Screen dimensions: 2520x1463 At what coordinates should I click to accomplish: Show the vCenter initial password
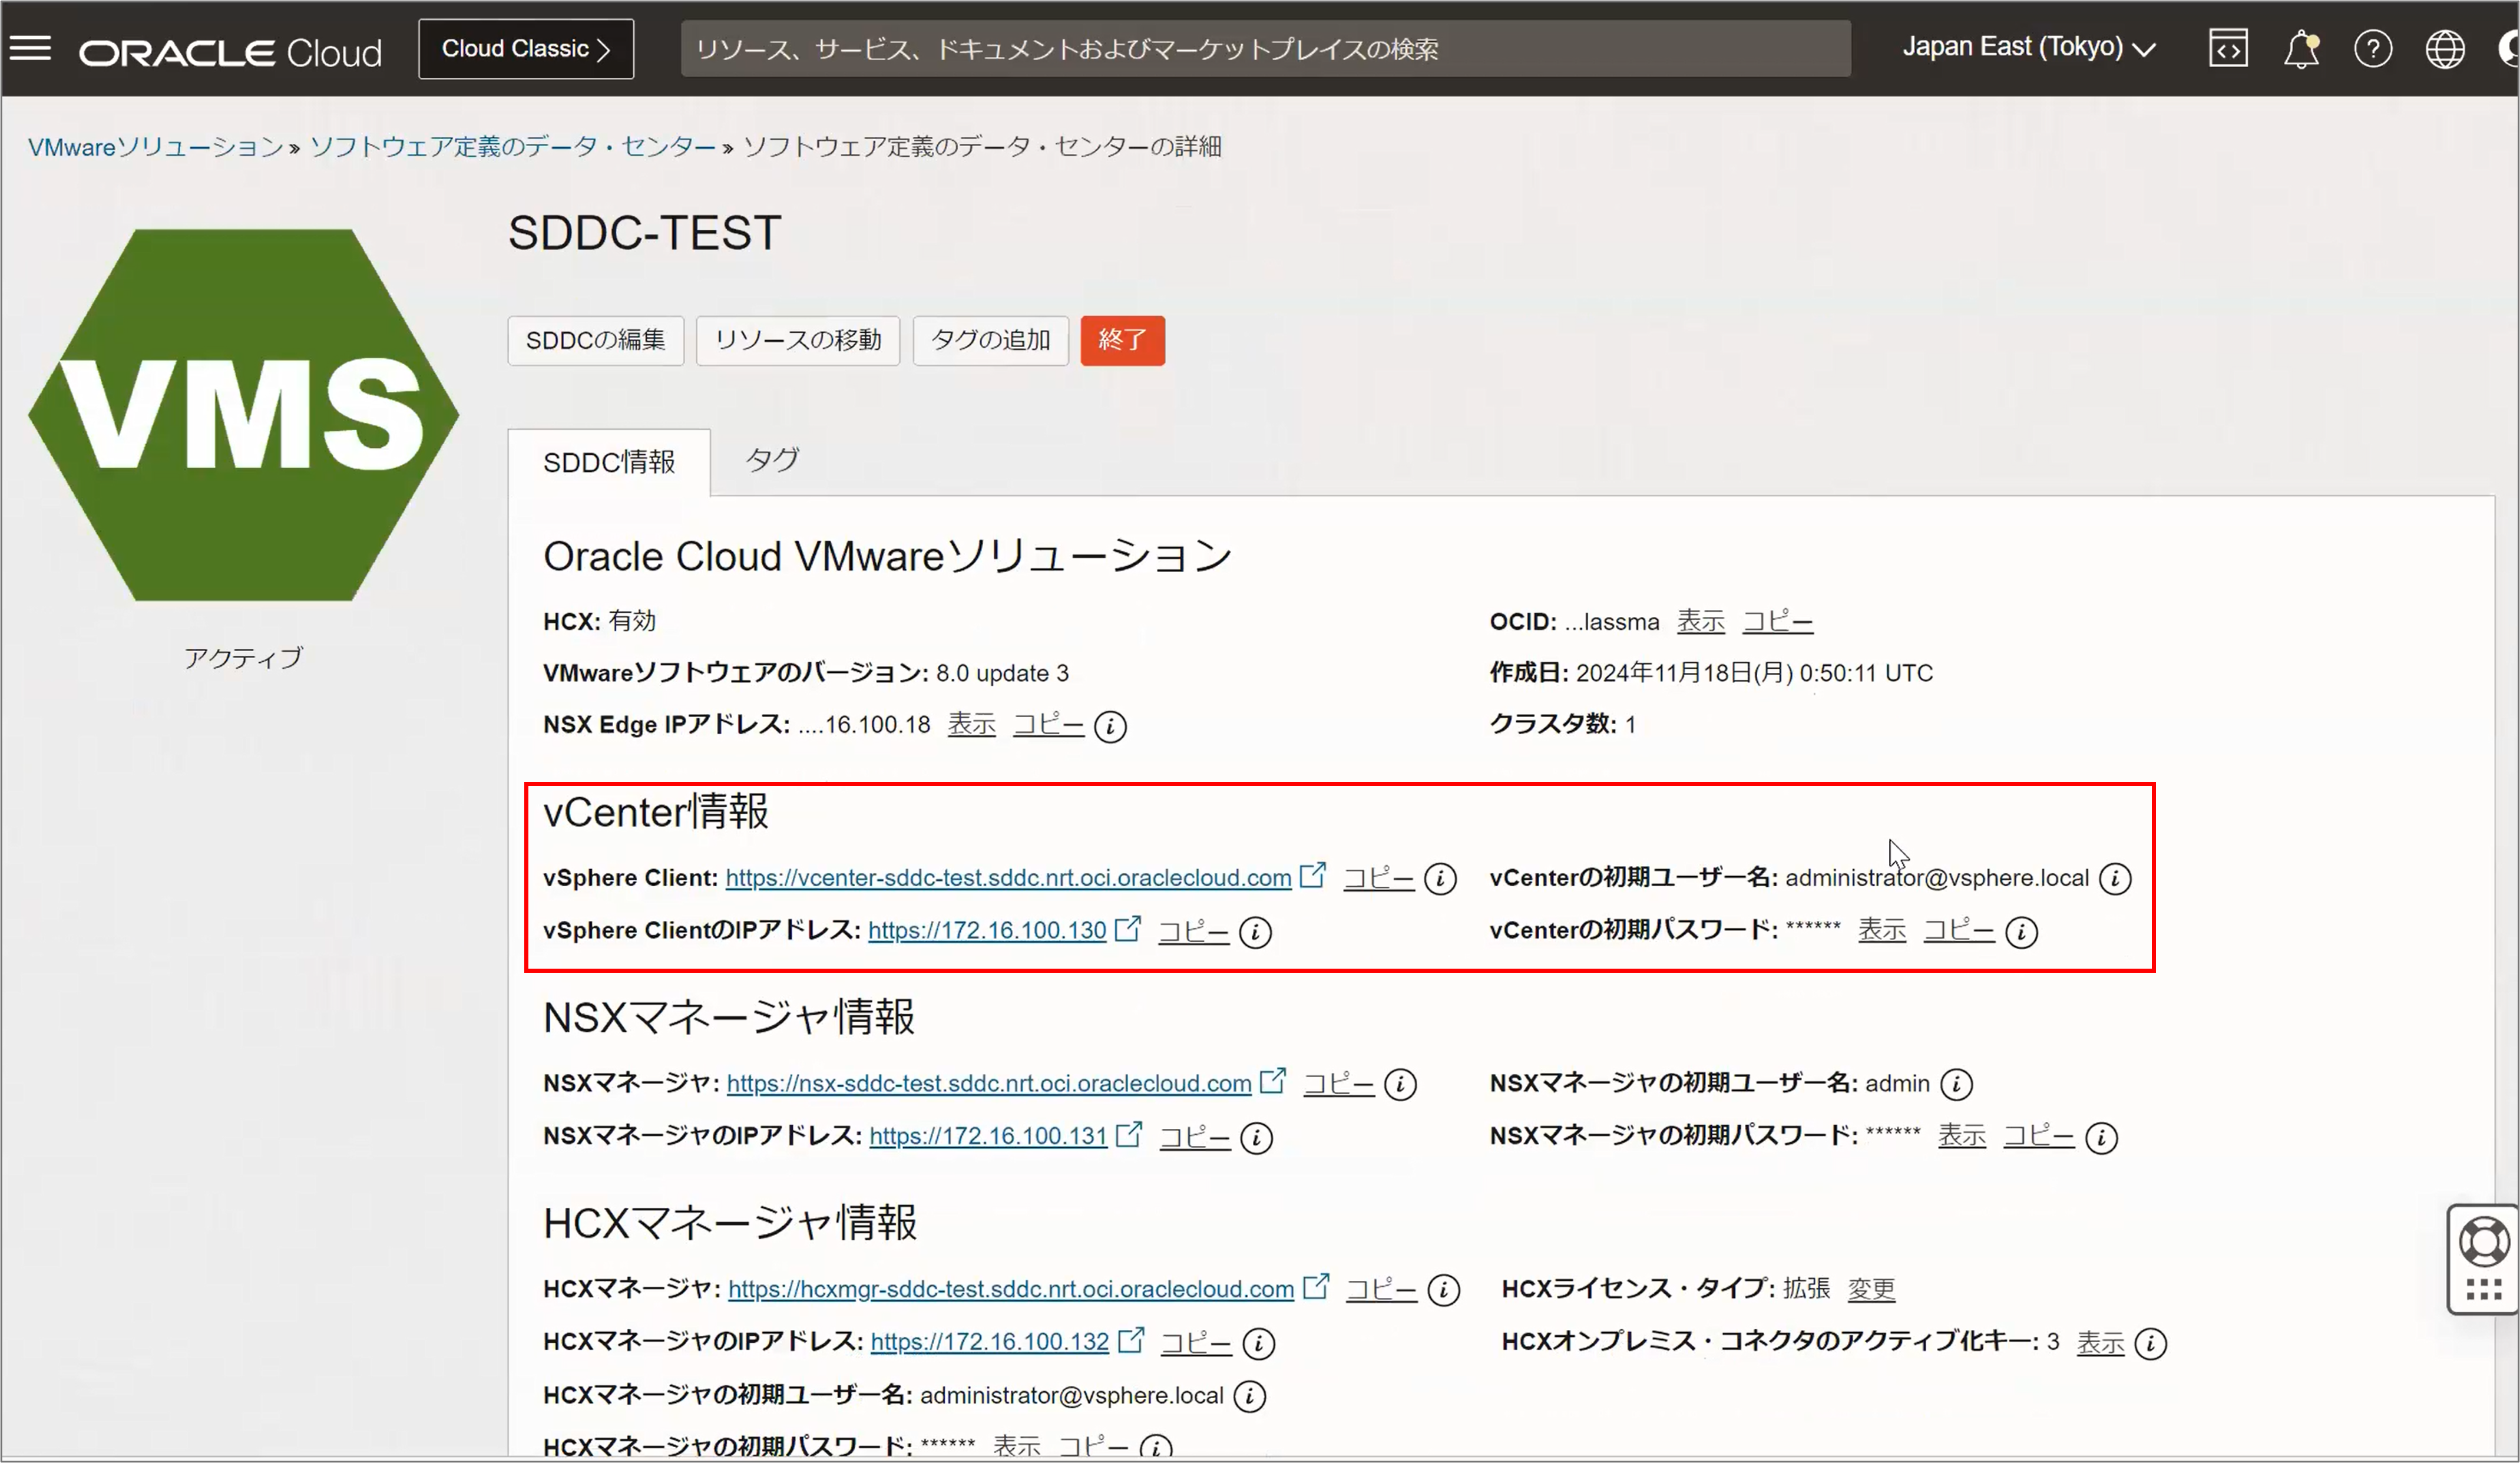1881,930
